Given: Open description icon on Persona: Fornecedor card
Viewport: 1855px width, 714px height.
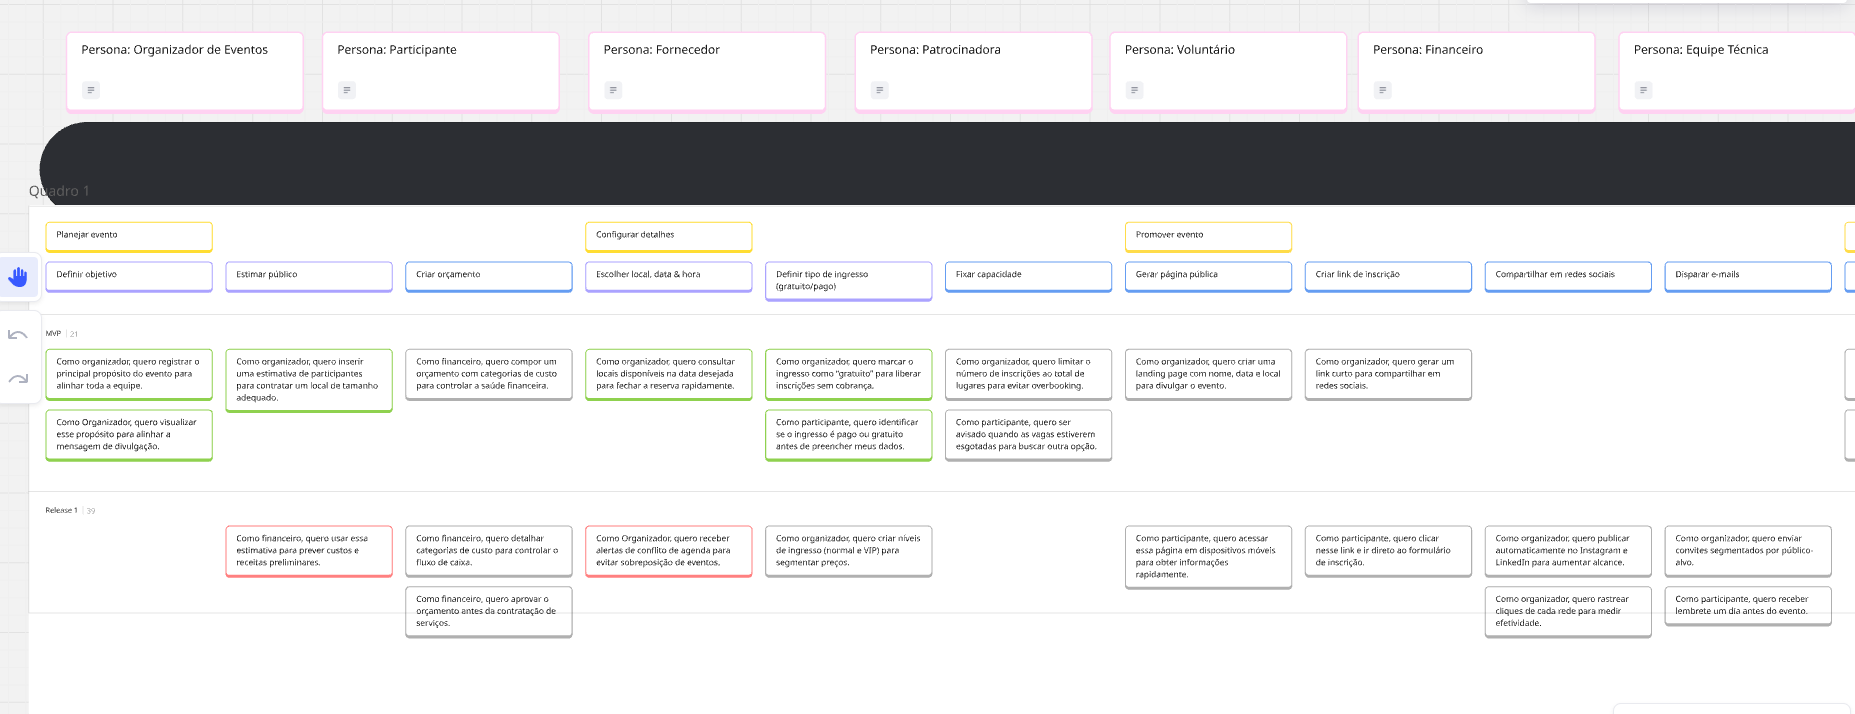Looking at the screenshot, I should 613,90.
